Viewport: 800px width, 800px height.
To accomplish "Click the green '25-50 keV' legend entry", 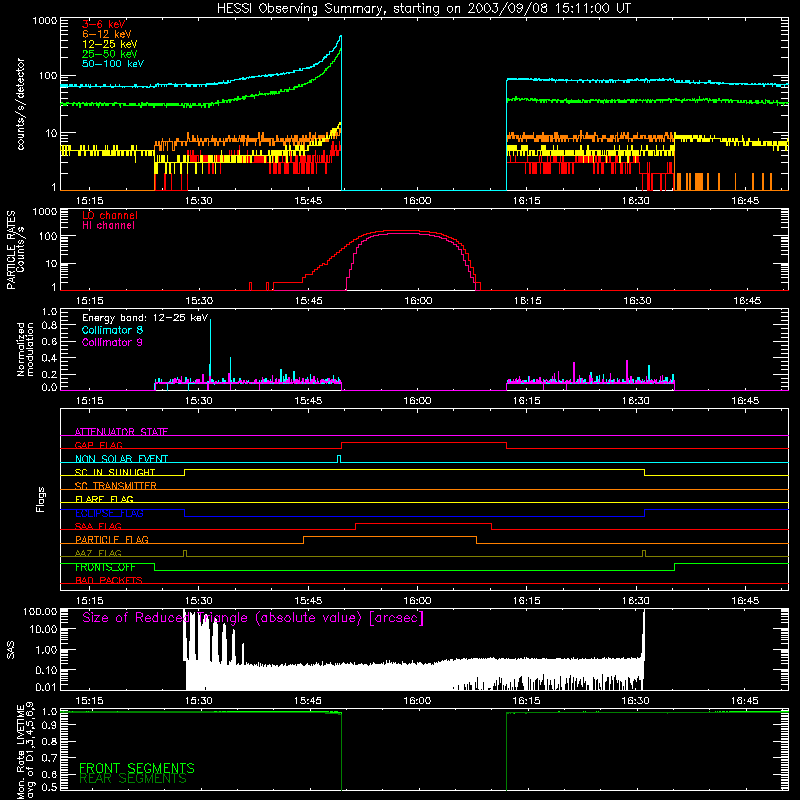I will point(110,54).
